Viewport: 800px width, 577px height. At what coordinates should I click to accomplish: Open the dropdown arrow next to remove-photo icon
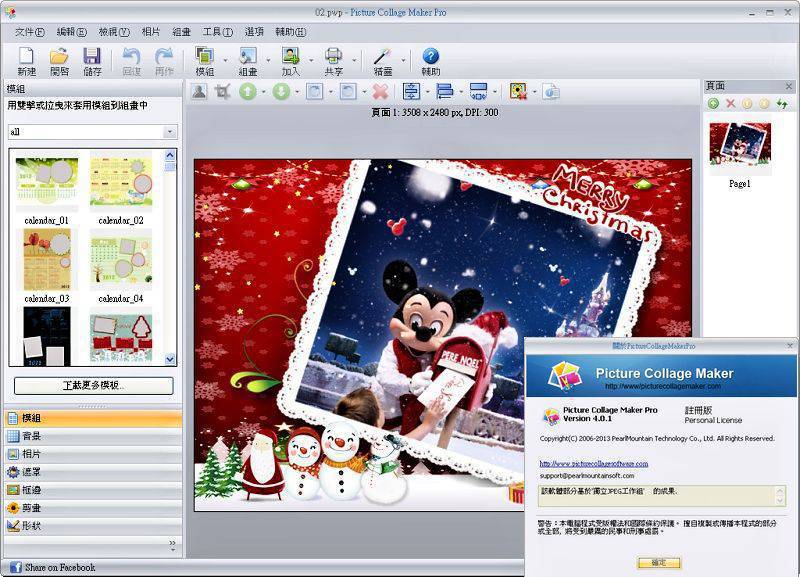pyautogui.click(x=534, y=92)
